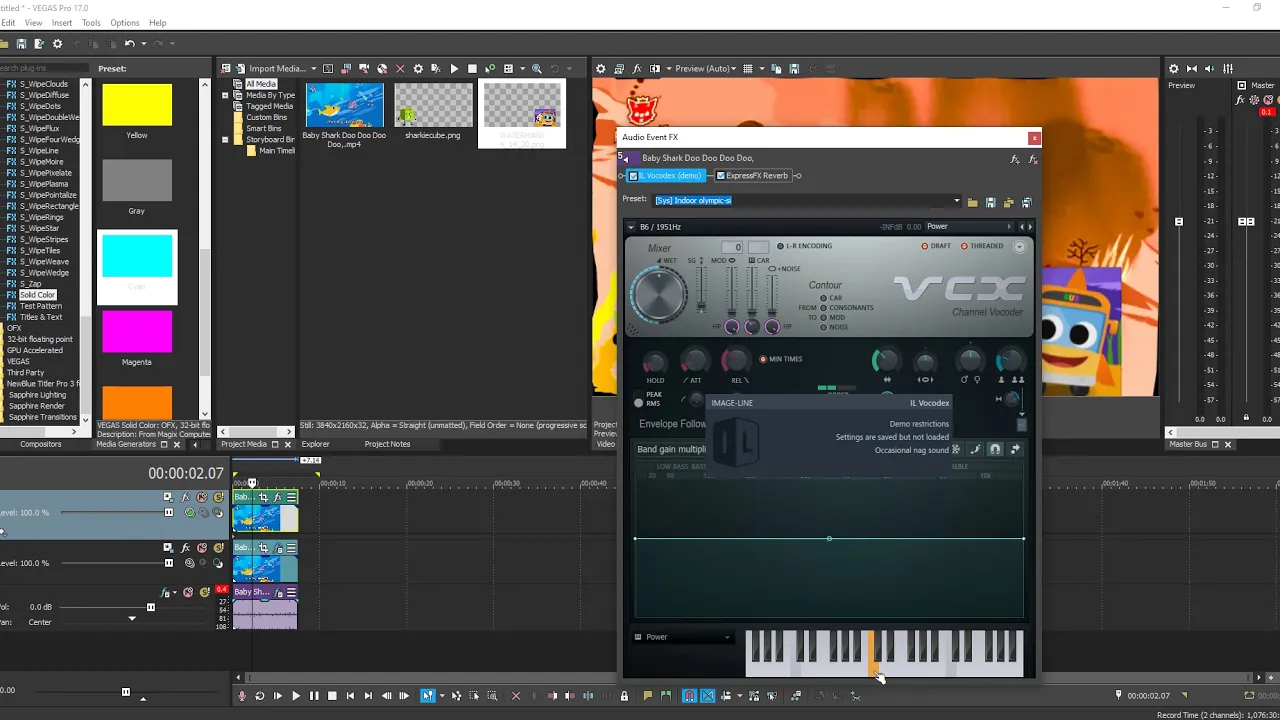Image resolution: width=1280 pixels, height=720 pixels.
Task: Open track FX on the first video track
Action: point(185,498)
